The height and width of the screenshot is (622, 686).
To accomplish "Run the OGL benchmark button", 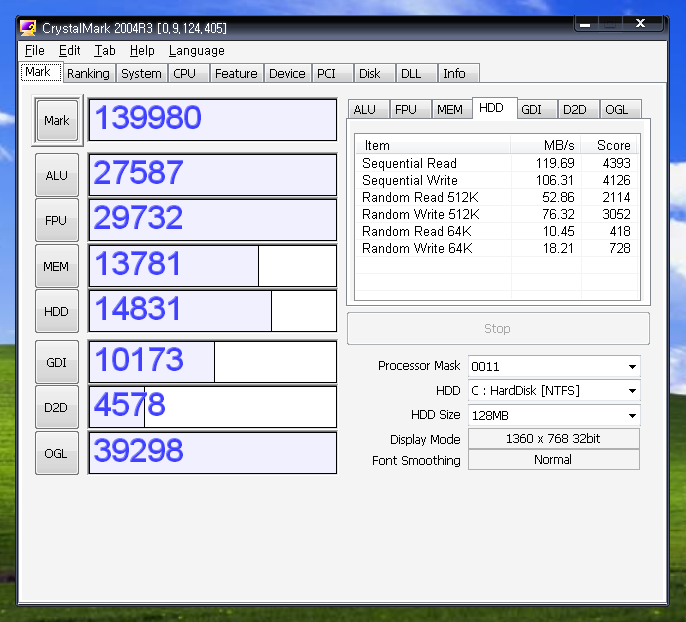I will pos(57,453).
